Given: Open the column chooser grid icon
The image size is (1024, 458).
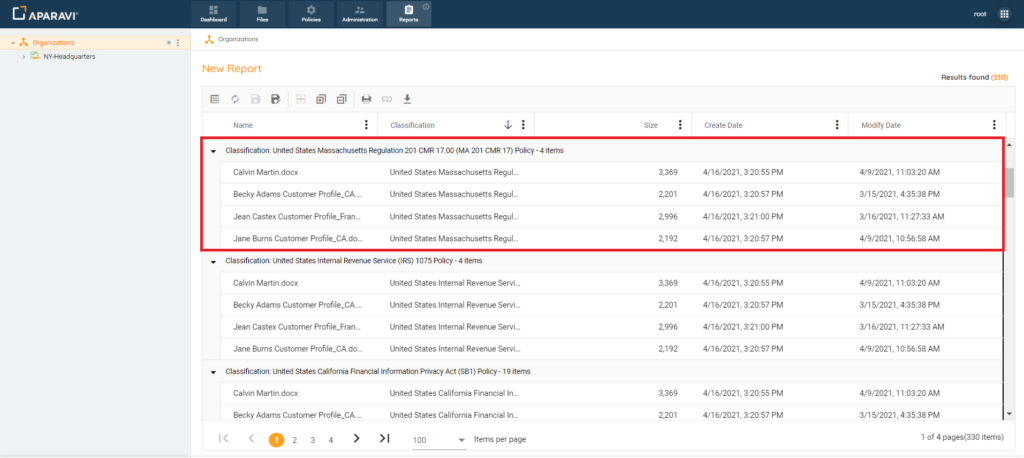Looking at the screenshot, I should 215,99.
